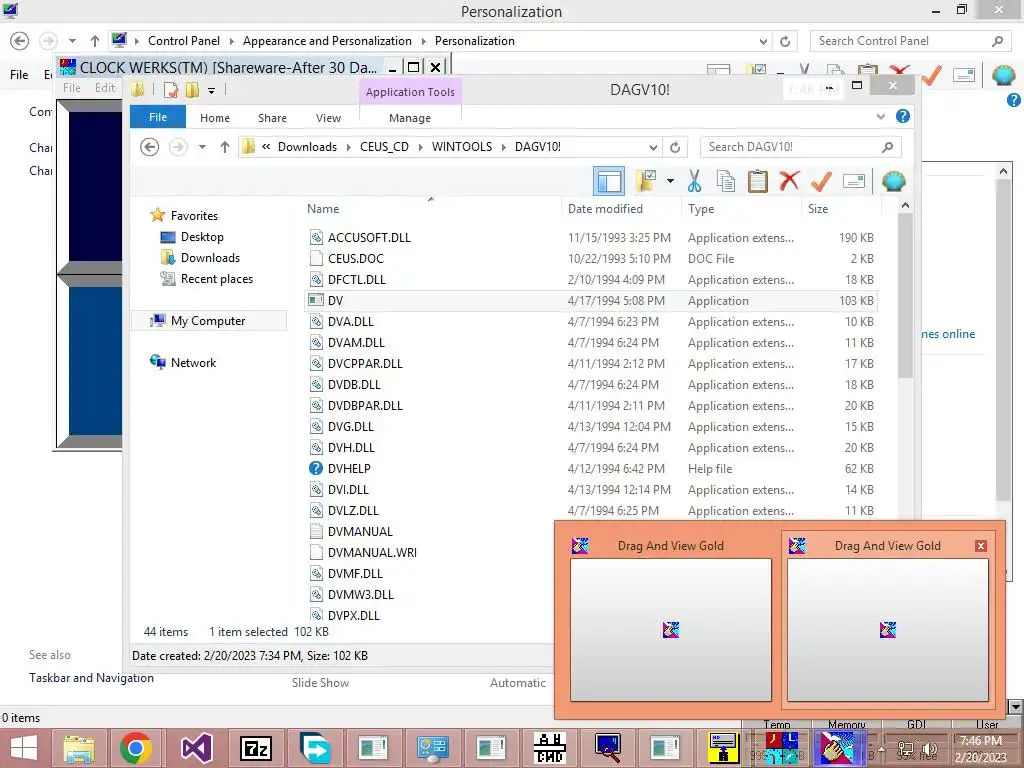This screenshot has width=1024, height=768.
Task: Sort files by Name column header
Action: [x=431, y=208]
